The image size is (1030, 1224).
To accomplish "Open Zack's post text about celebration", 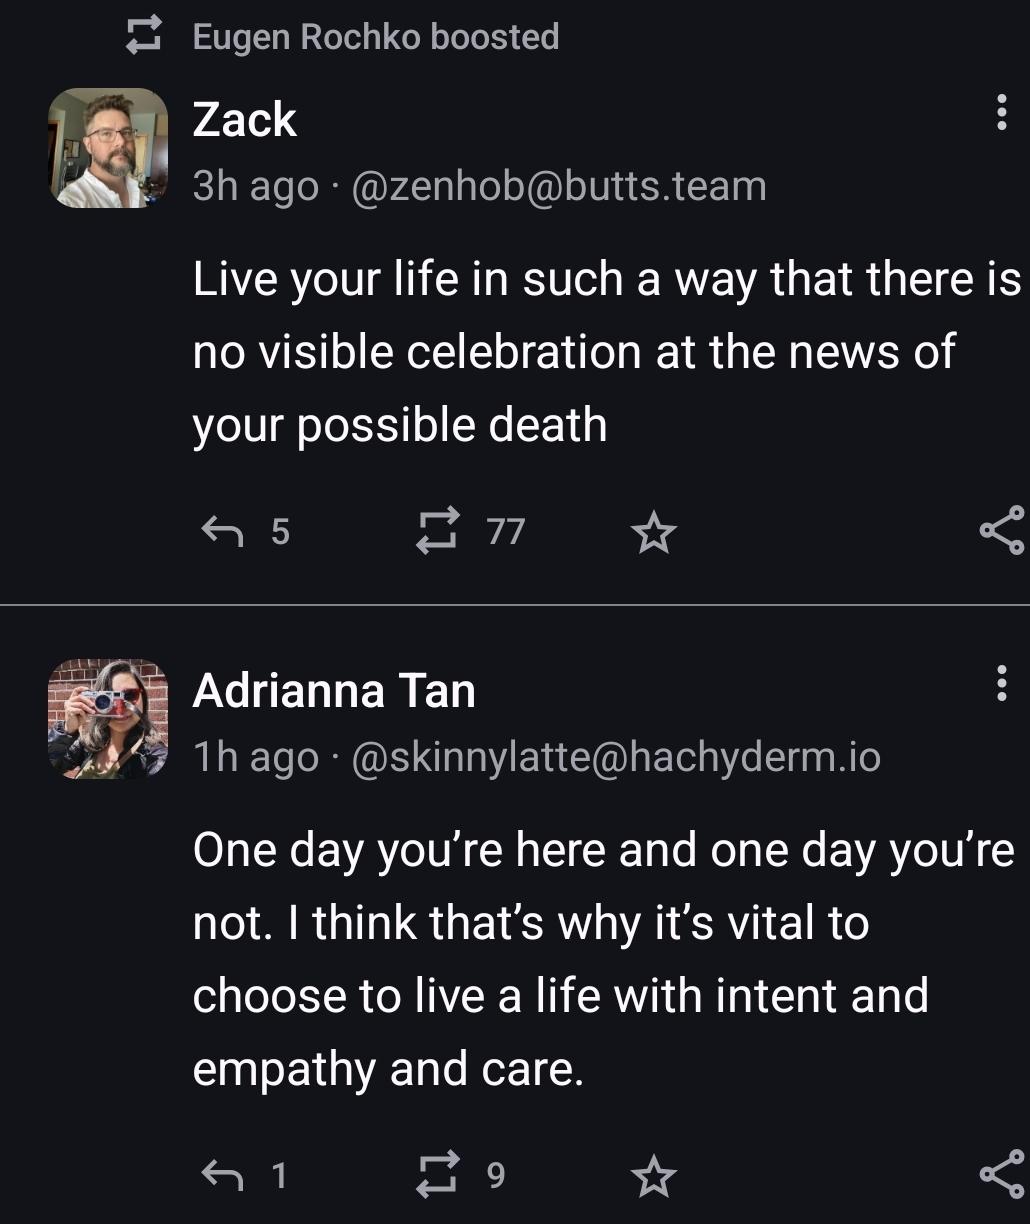I will [606, 351].
